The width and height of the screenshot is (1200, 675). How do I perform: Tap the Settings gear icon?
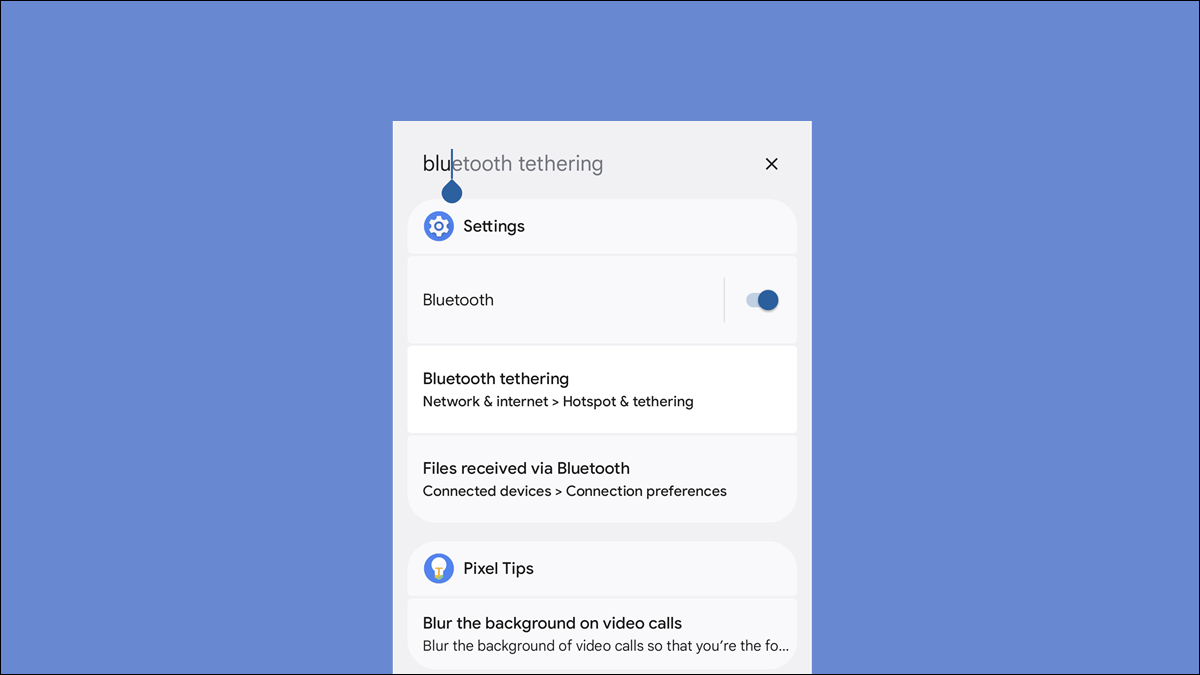438,226
